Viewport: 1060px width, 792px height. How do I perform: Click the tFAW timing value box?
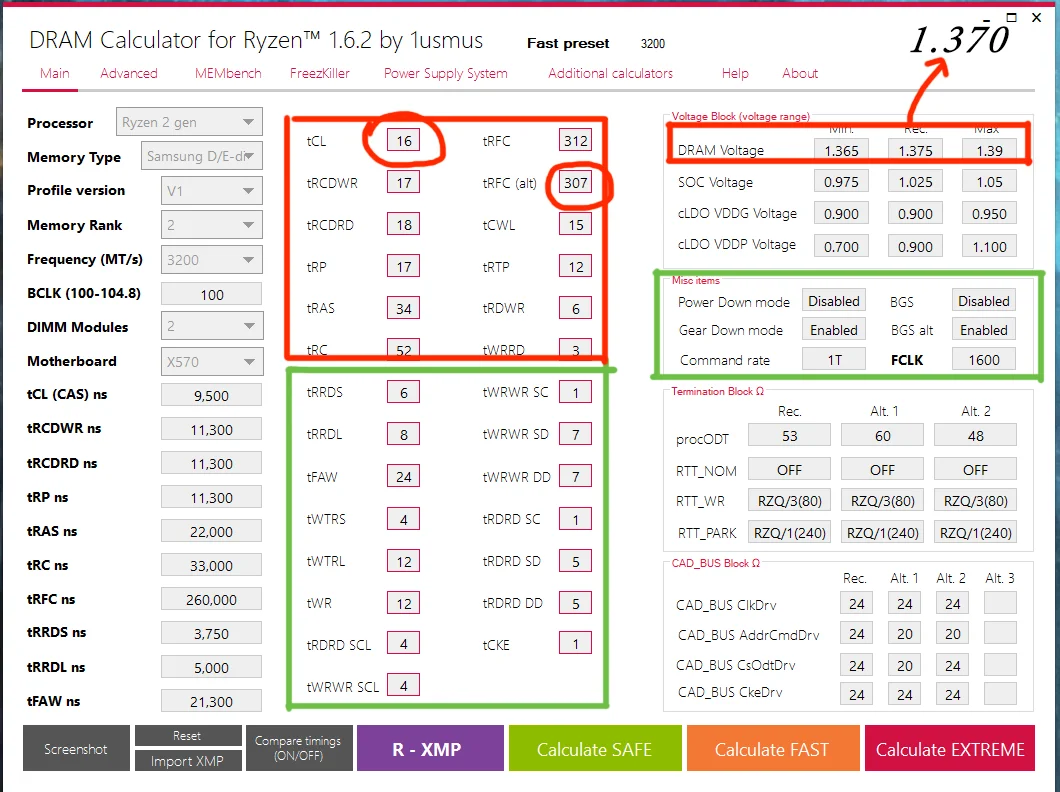404,476
